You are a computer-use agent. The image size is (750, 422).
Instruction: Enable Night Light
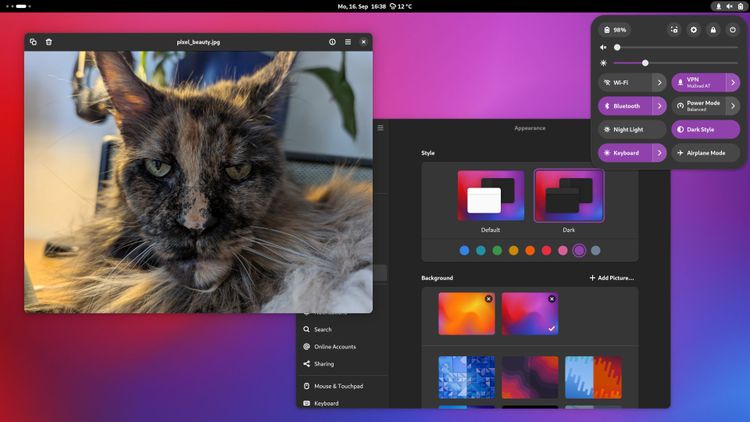(x=632, y=129)
